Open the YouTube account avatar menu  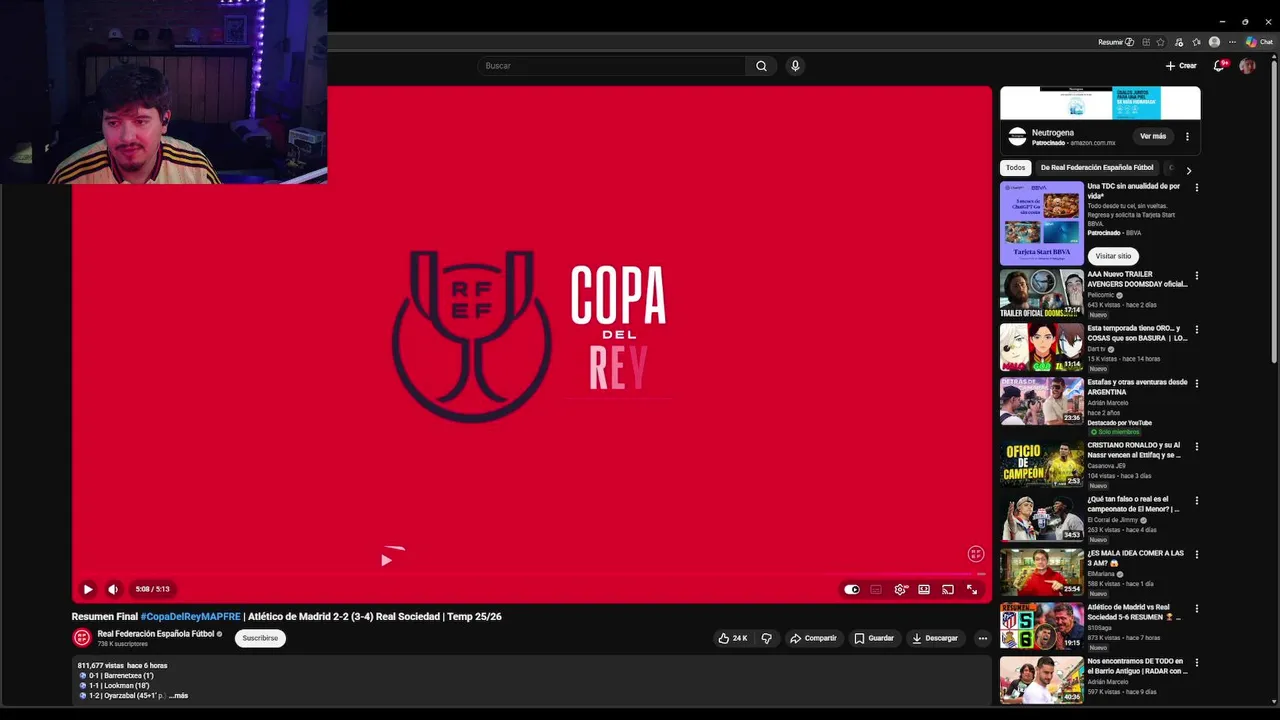point(1247,66)
